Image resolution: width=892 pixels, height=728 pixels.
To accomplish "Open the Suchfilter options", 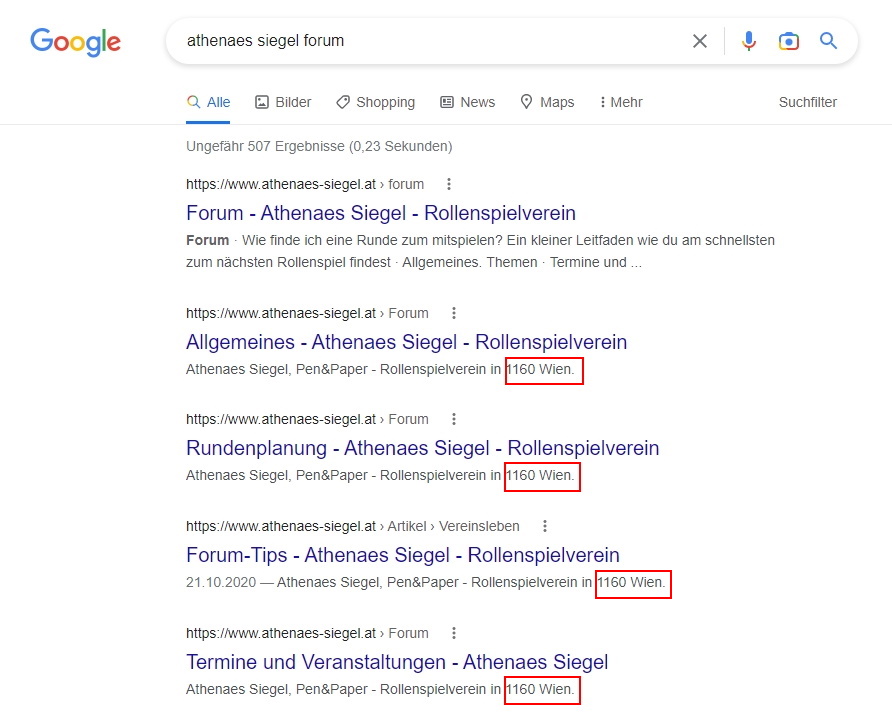I will pyautogui.click(x=807, y=102).
